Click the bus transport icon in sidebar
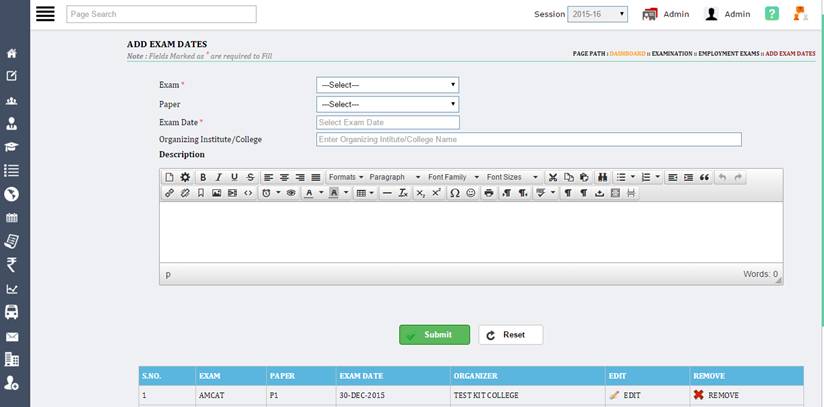Image resolution: width=824 pixels, height=407 pixels. (12, 312)
